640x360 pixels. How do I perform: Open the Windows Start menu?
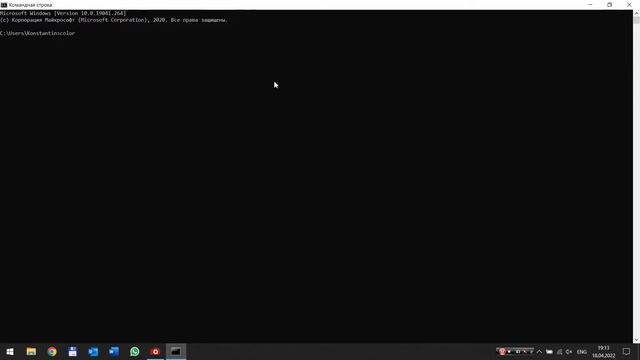coord(10,351)
